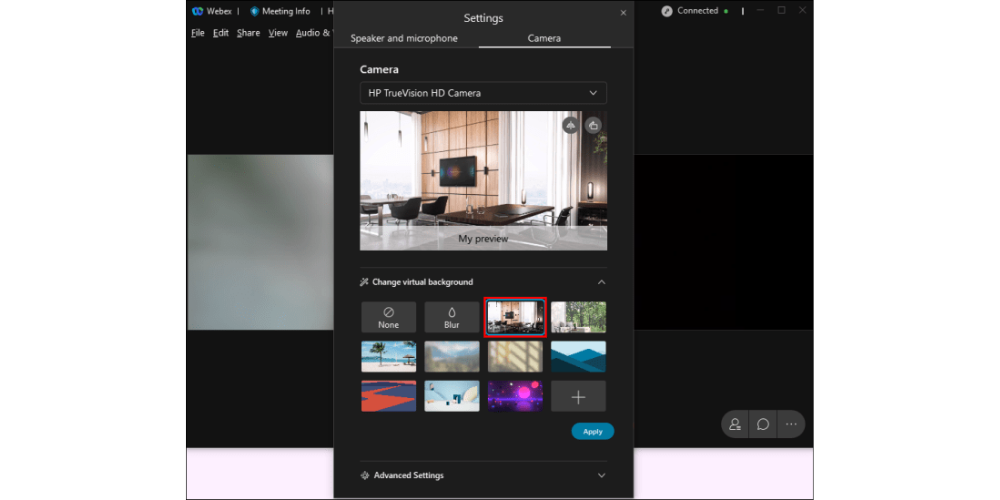Click the Meeting Info shield icon
The width and height of the screenshot is (1000, 500).
point(255,12)
